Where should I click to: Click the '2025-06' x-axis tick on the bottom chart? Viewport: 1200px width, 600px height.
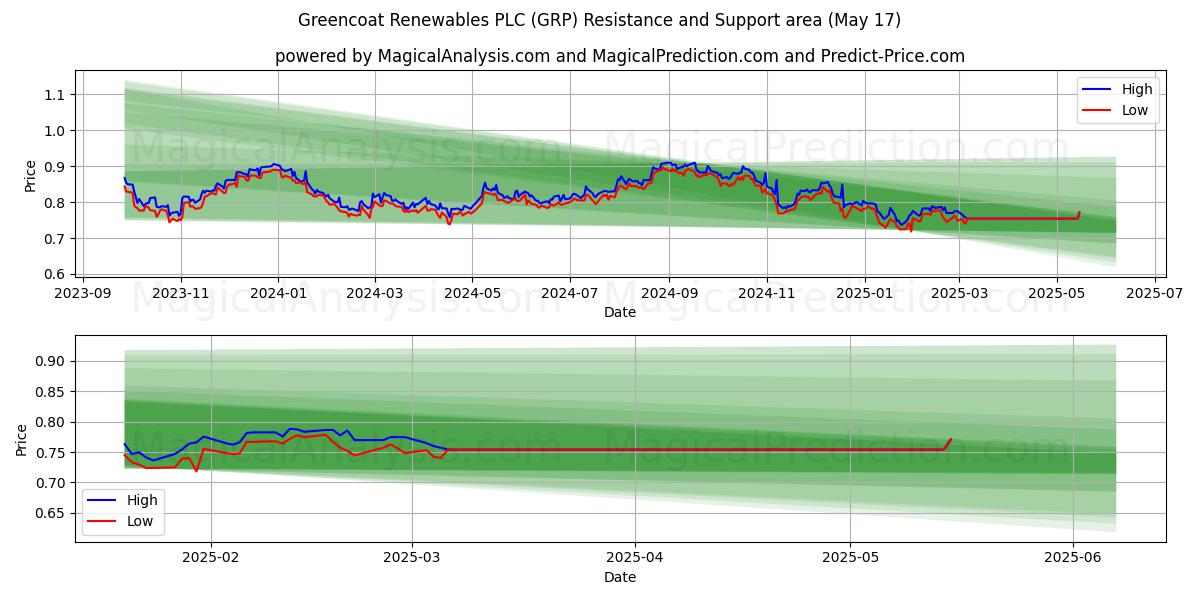point(1073,559)
